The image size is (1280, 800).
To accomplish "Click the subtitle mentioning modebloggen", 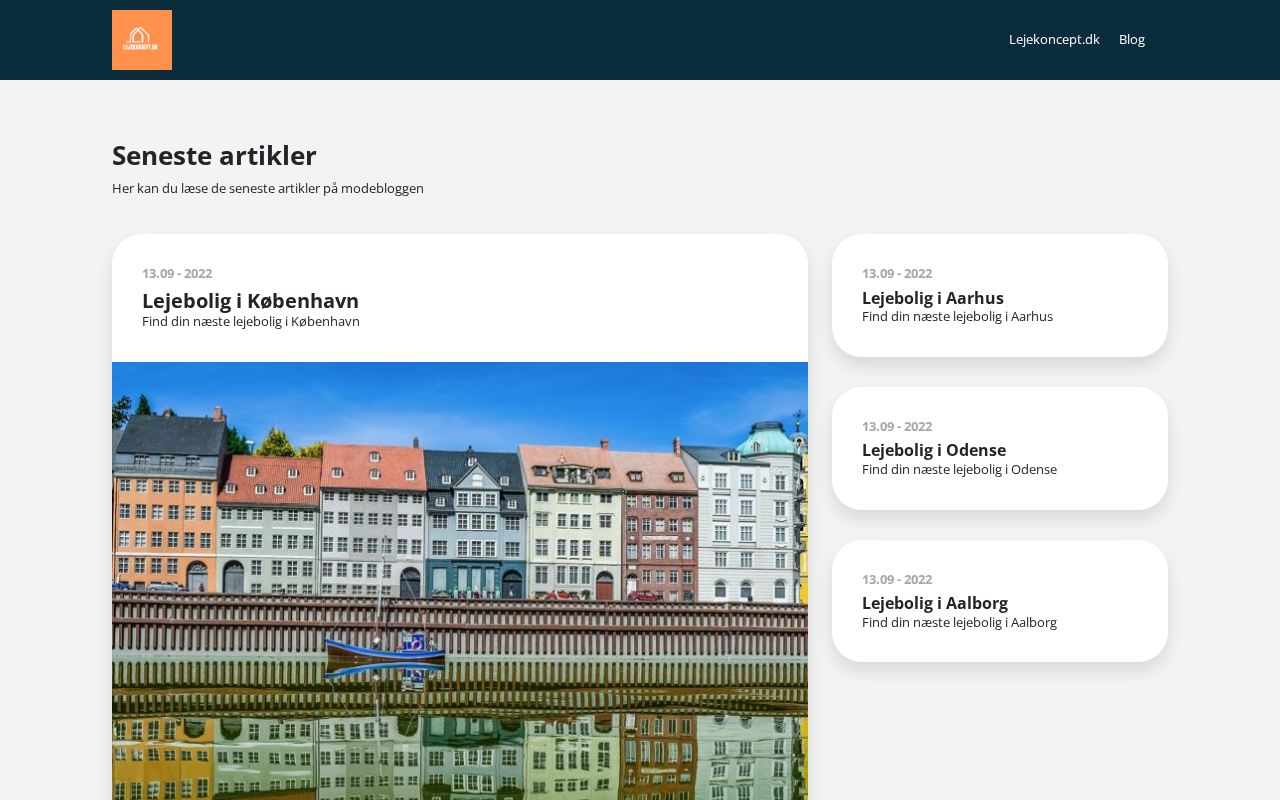I will point(268,188).
